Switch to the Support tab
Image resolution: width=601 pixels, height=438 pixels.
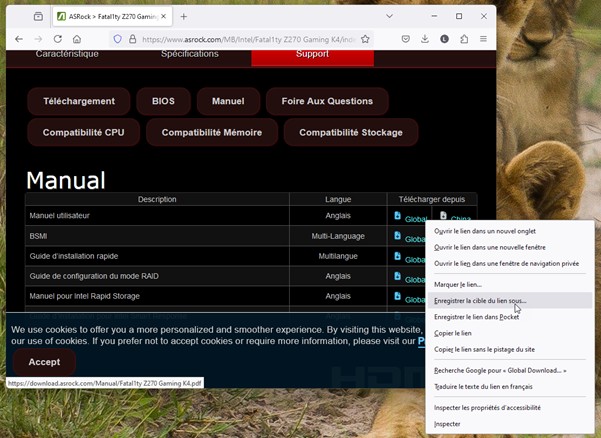(x=312, y=54)
